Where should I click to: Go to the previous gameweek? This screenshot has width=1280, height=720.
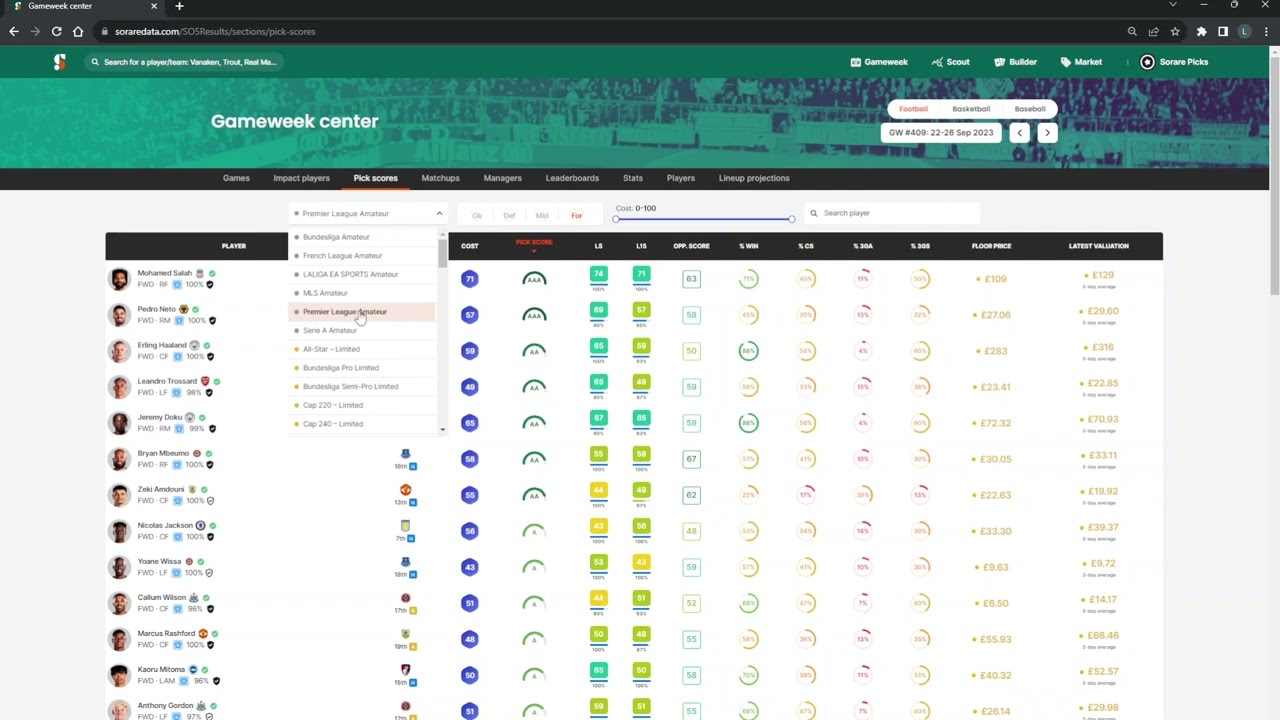tap(1020, 132)
